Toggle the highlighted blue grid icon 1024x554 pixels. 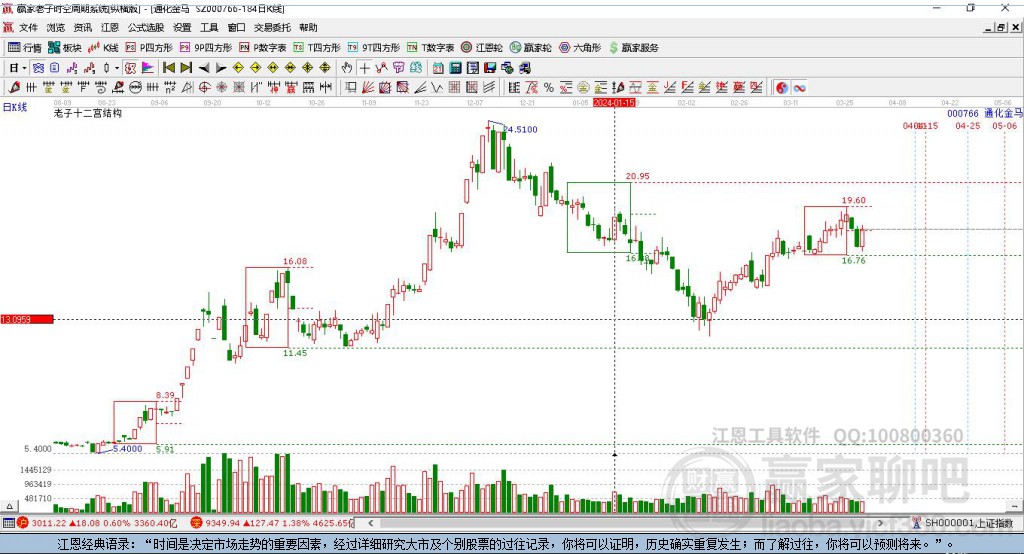coord(39,67)
